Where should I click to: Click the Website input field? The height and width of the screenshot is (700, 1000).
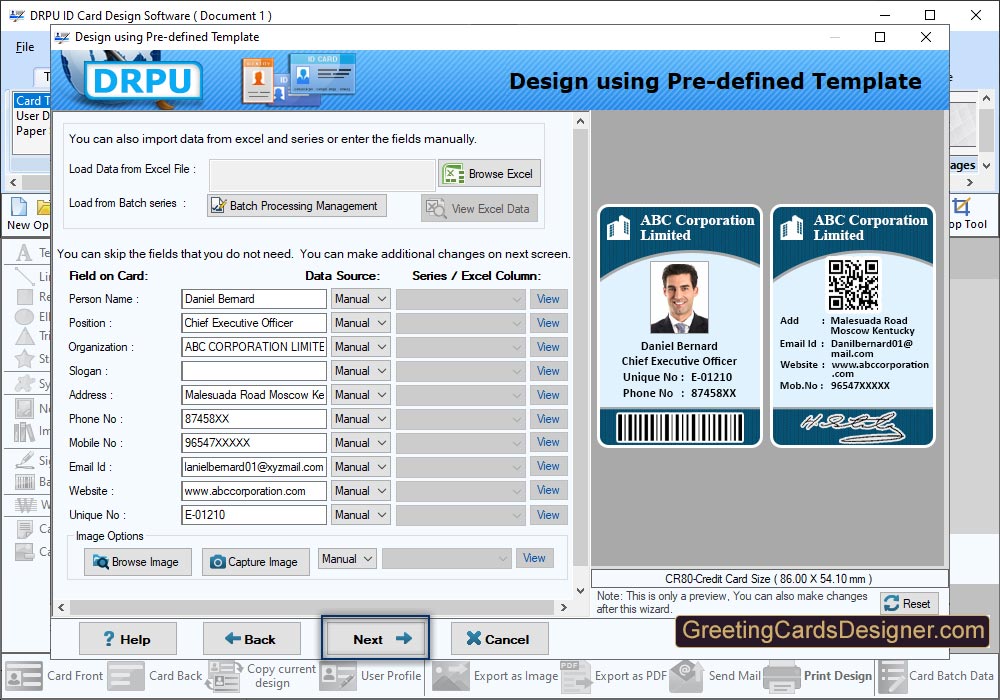pos(254,491)
